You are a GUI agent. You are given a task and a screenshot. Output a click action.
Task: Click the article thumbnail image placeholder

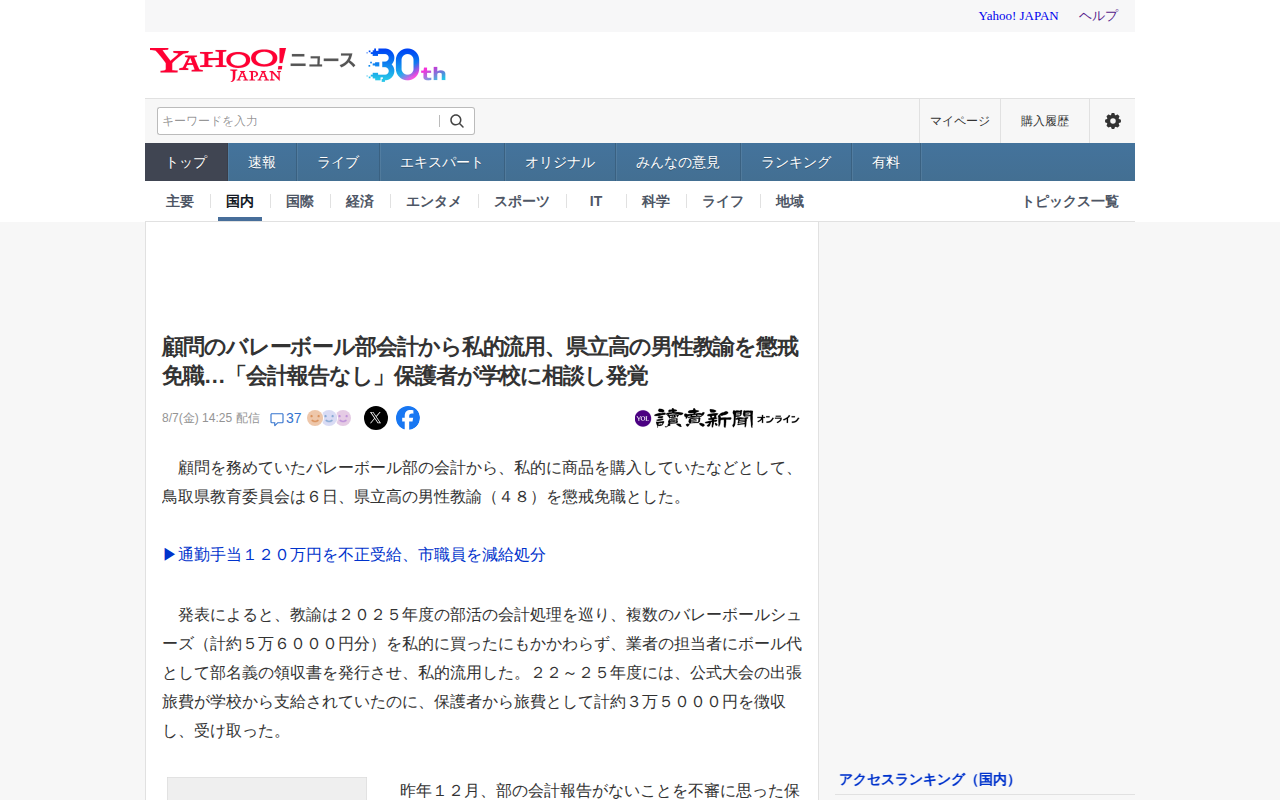coord(267,788)
